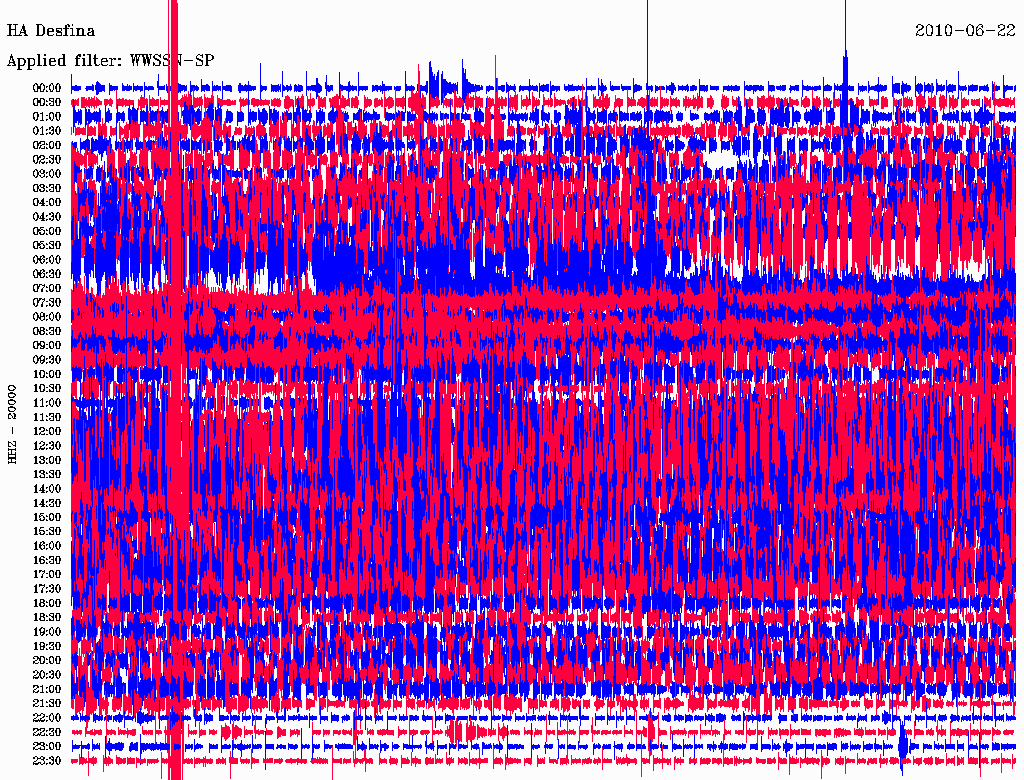1024x780 pixels.
Task: Select the 13:30 time label
Action: 47,474
